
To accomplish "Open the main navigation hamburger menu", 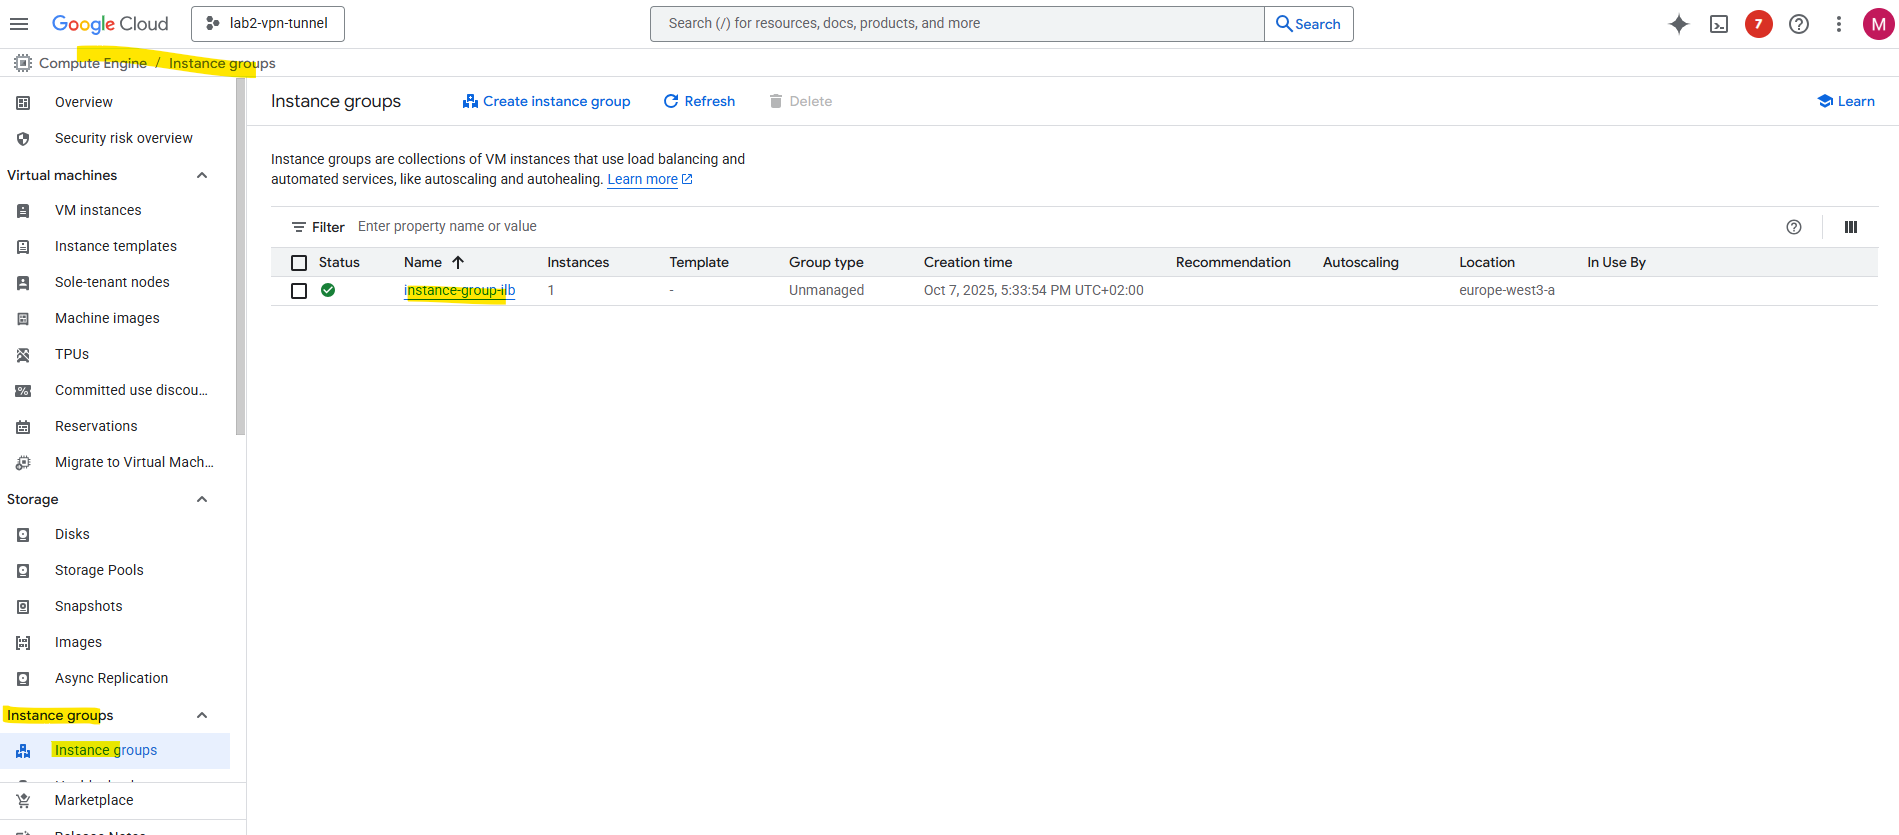I will [x=19, y=24].
